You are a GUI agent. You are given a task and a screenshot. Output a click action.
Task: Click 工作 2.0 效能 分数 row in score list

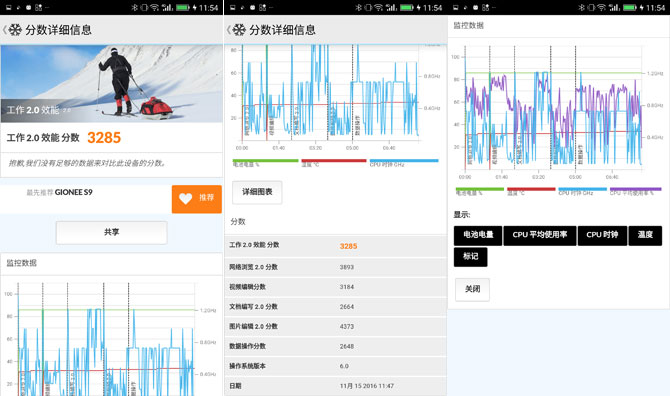335,246
